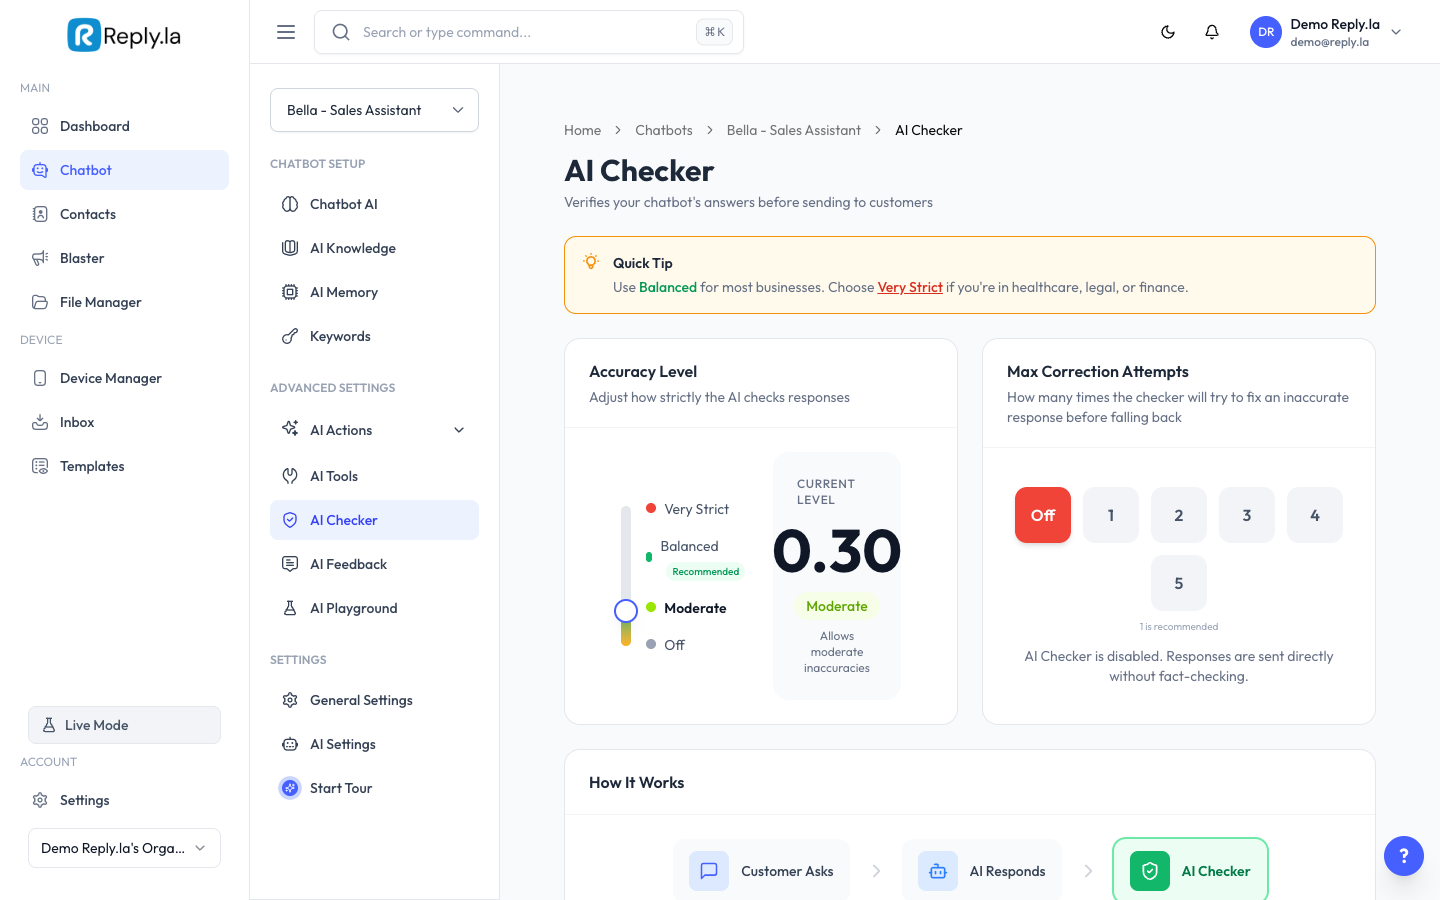
Task: Select the Off accuracy level
Action: [x=666, y=645]
